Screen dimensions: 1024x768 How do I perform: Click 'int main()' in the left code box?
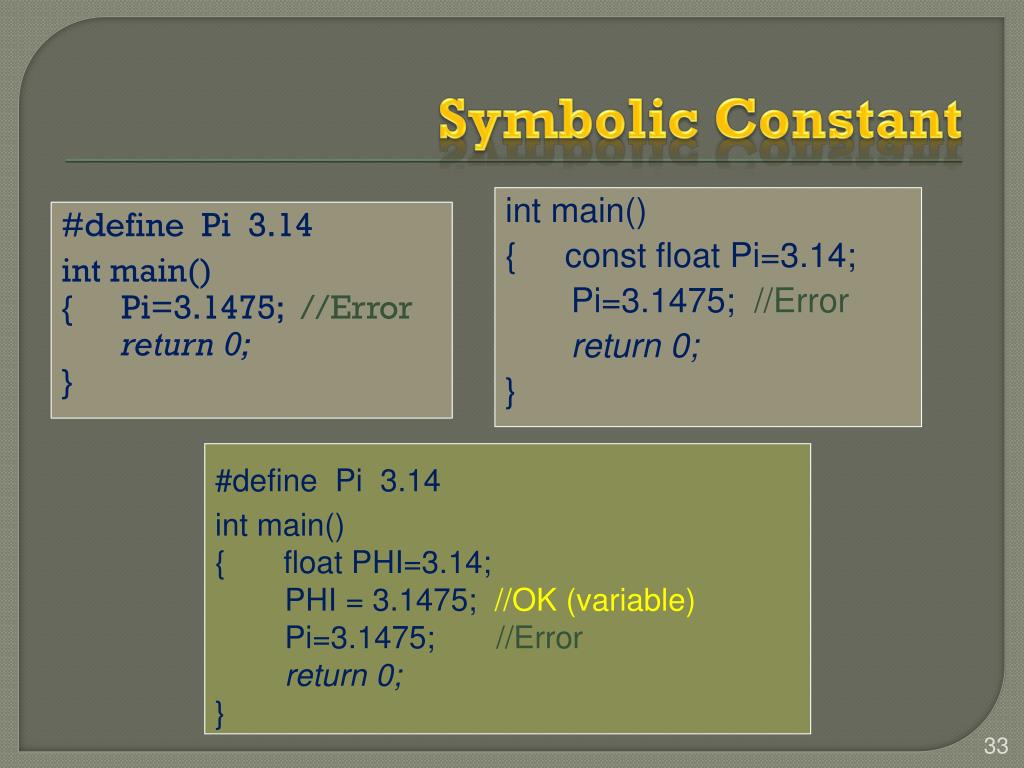pyautogui.click(x=136, y=271)
